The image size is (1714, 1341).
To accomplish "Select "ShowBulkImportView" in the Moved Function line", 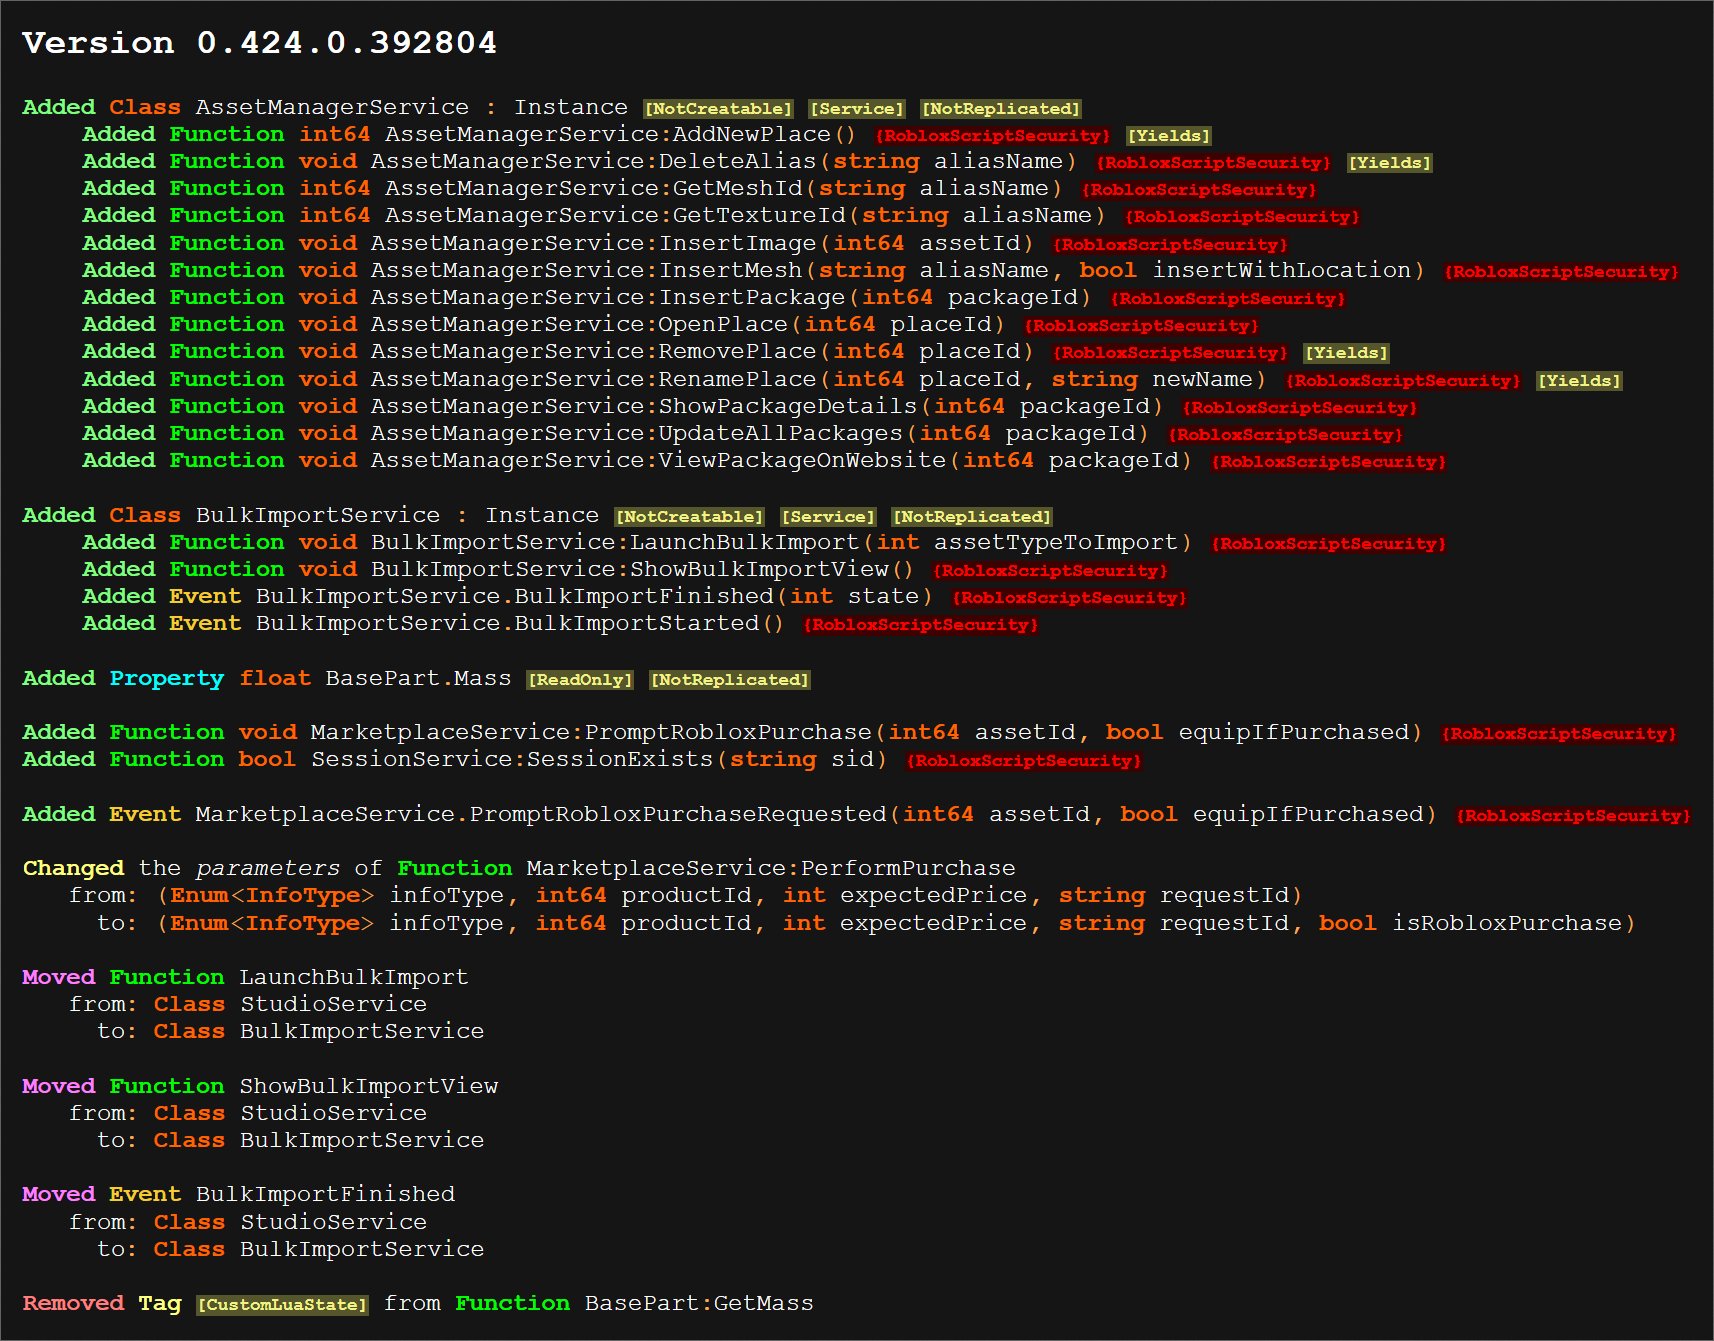I will [368, 1086].
